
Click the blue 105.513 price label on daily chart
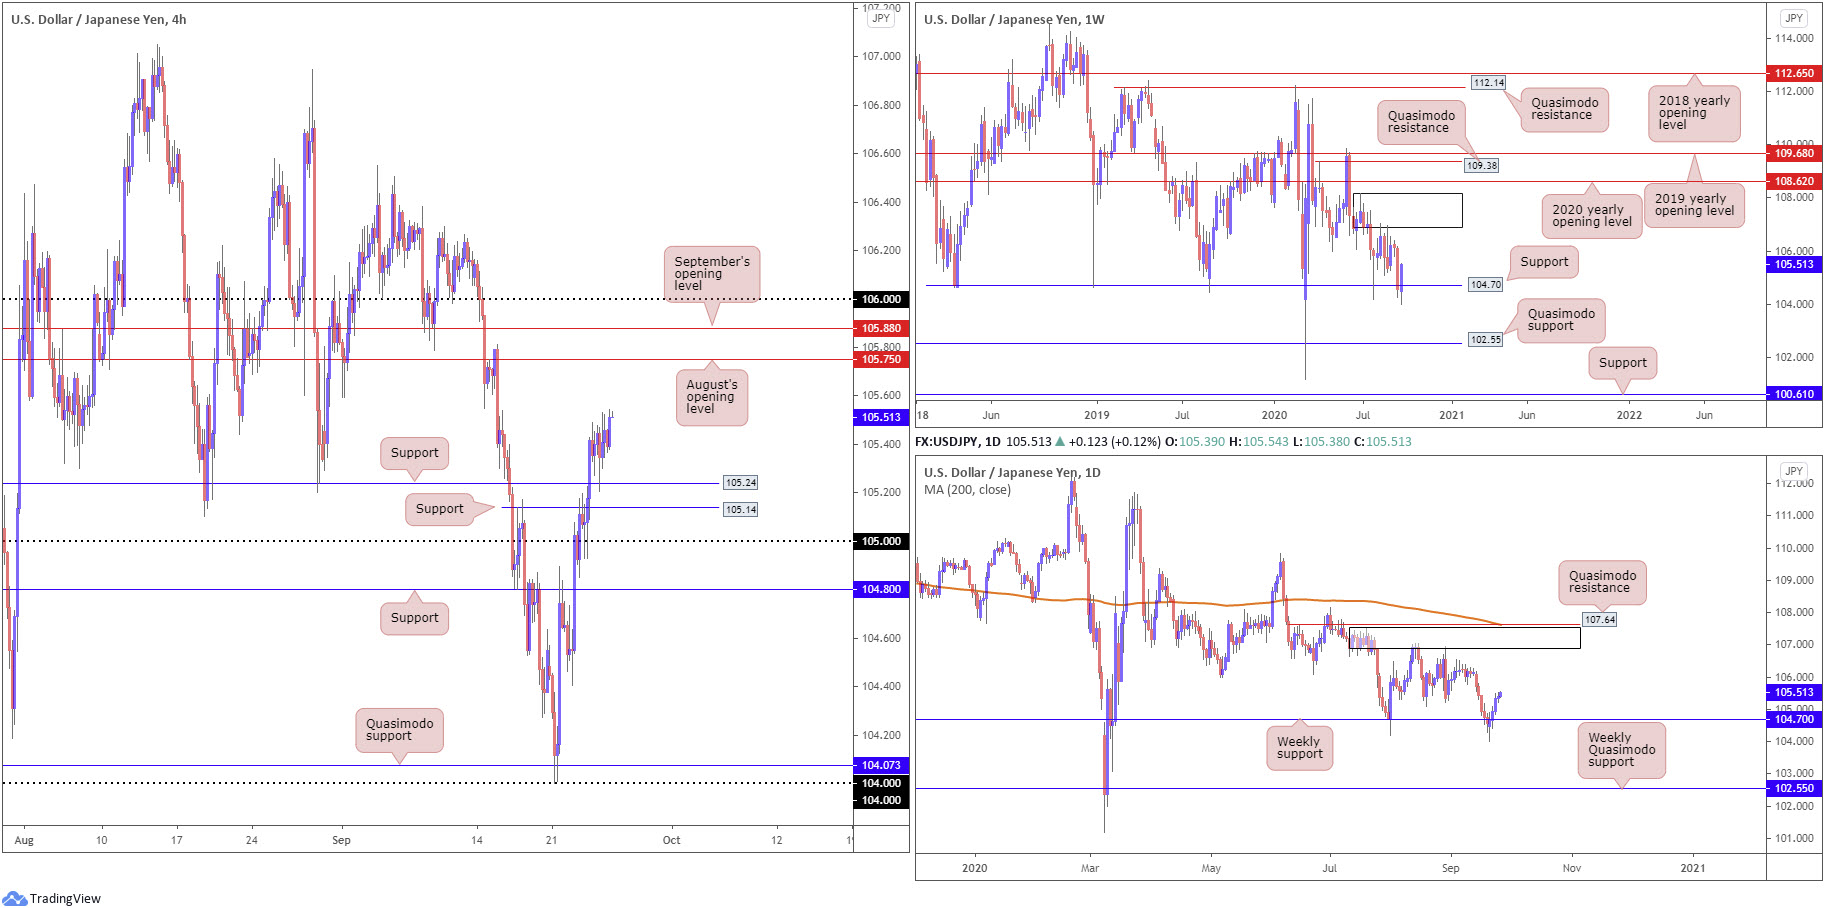pyautogui.click(x=1794, y=692)
